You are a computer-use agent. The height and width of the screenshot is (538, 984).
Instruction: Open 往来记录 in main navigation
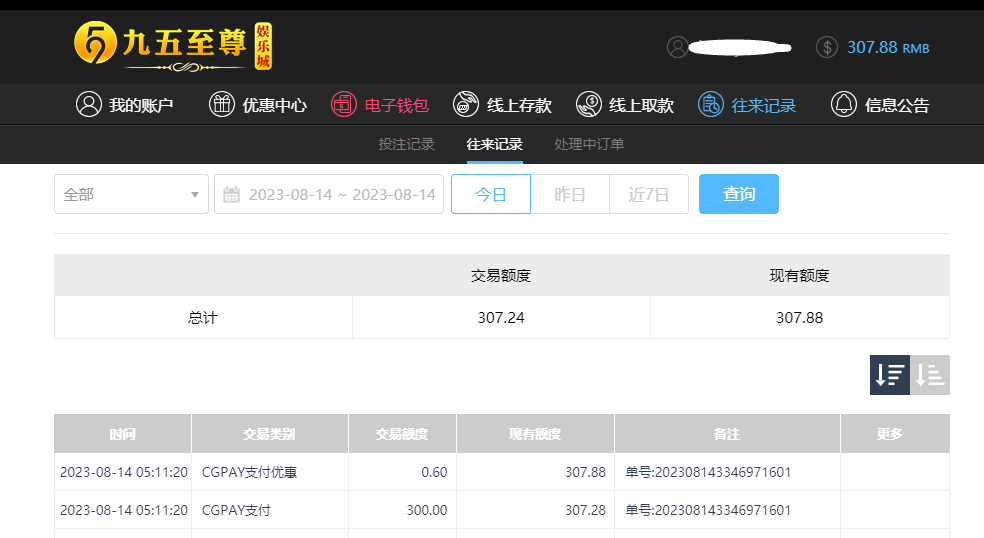coord(747,104)
